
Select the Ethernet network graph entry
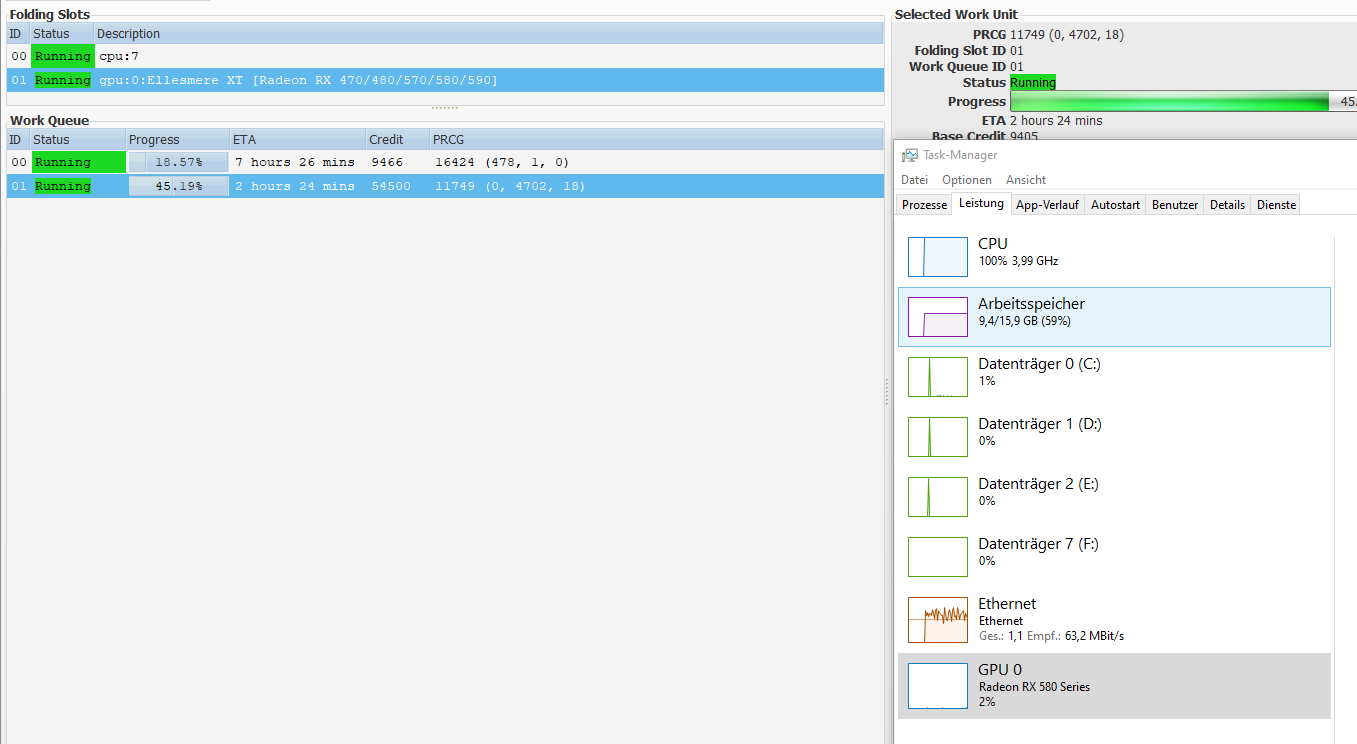coord(1114,620)
